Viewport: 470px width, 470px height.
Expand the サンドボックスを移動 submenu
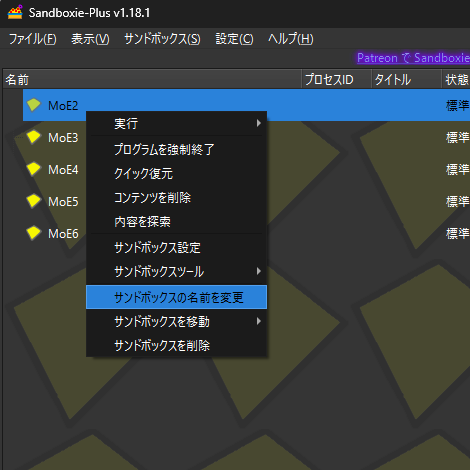pos(176,322)
